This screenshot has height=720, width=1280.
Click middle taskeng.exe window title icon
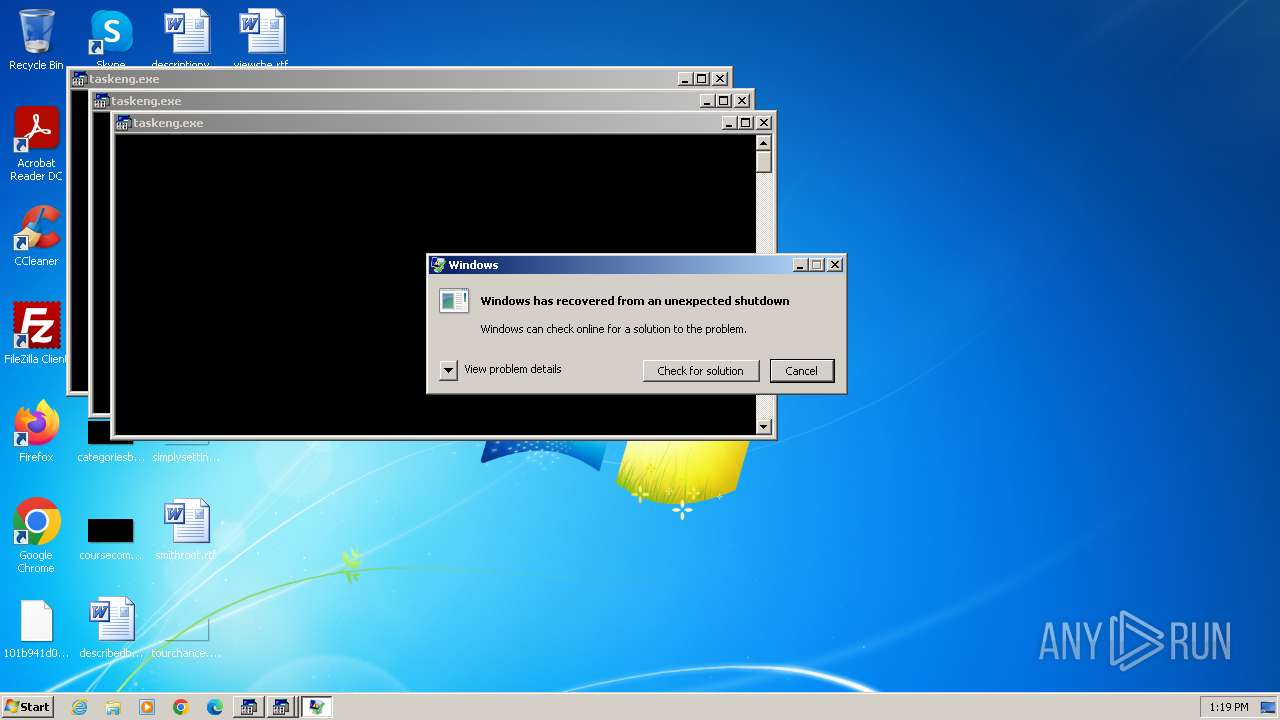[x=101, y=101]
